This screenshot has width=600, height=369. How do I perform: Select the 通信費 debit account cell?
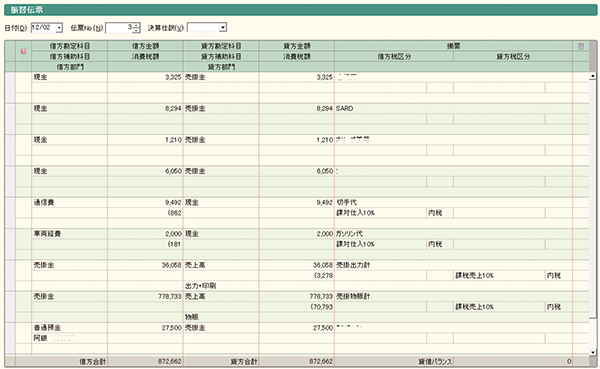click(x=70, y=202)
